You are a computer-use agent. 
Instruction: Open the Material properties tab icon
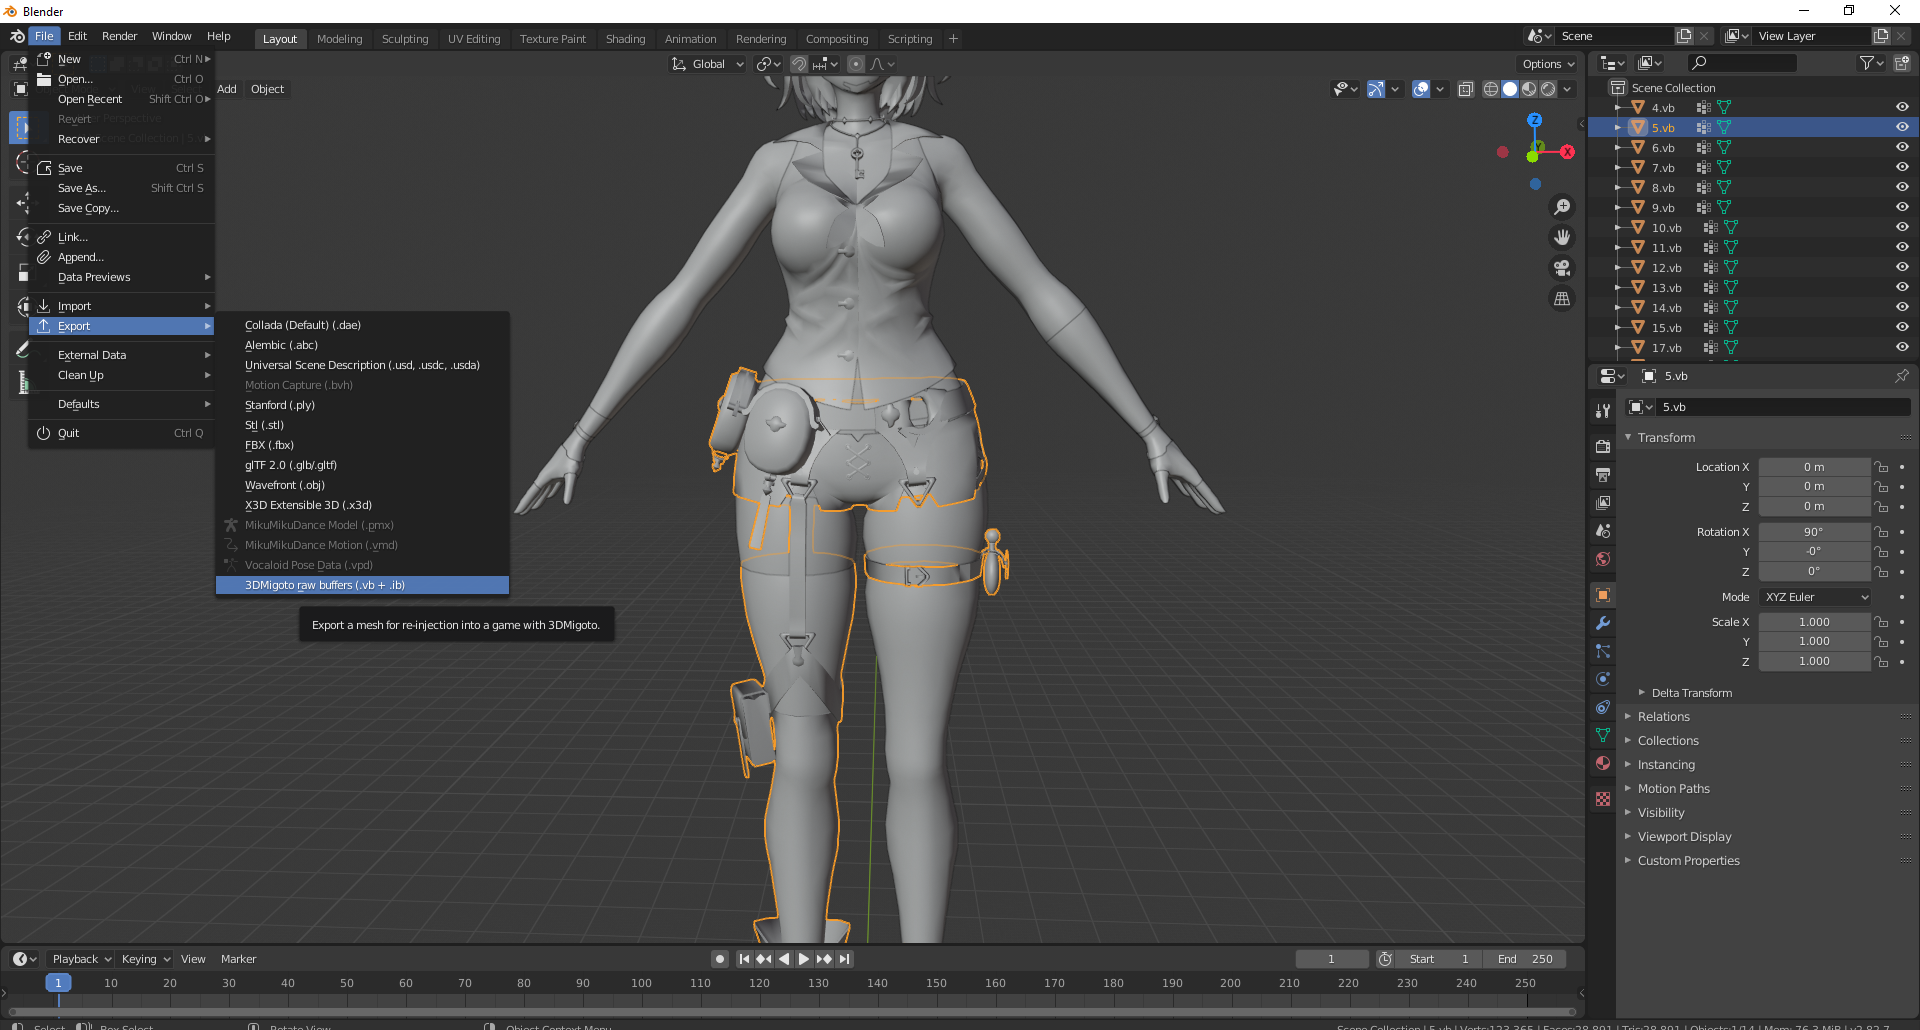coord(1603,763)
